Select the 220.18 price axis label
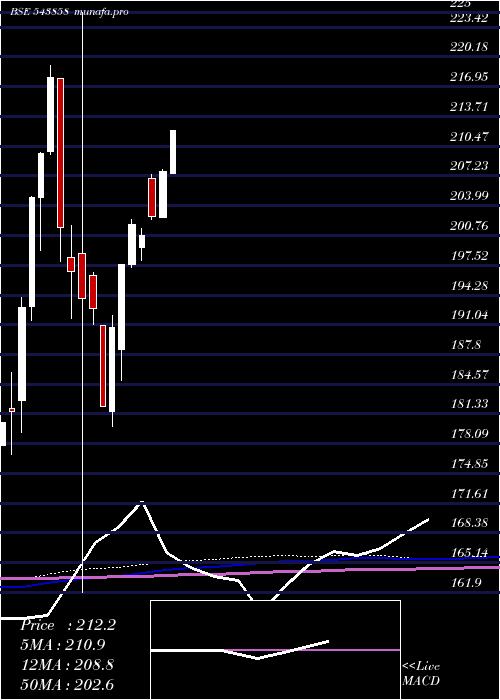 coord(469,47)
